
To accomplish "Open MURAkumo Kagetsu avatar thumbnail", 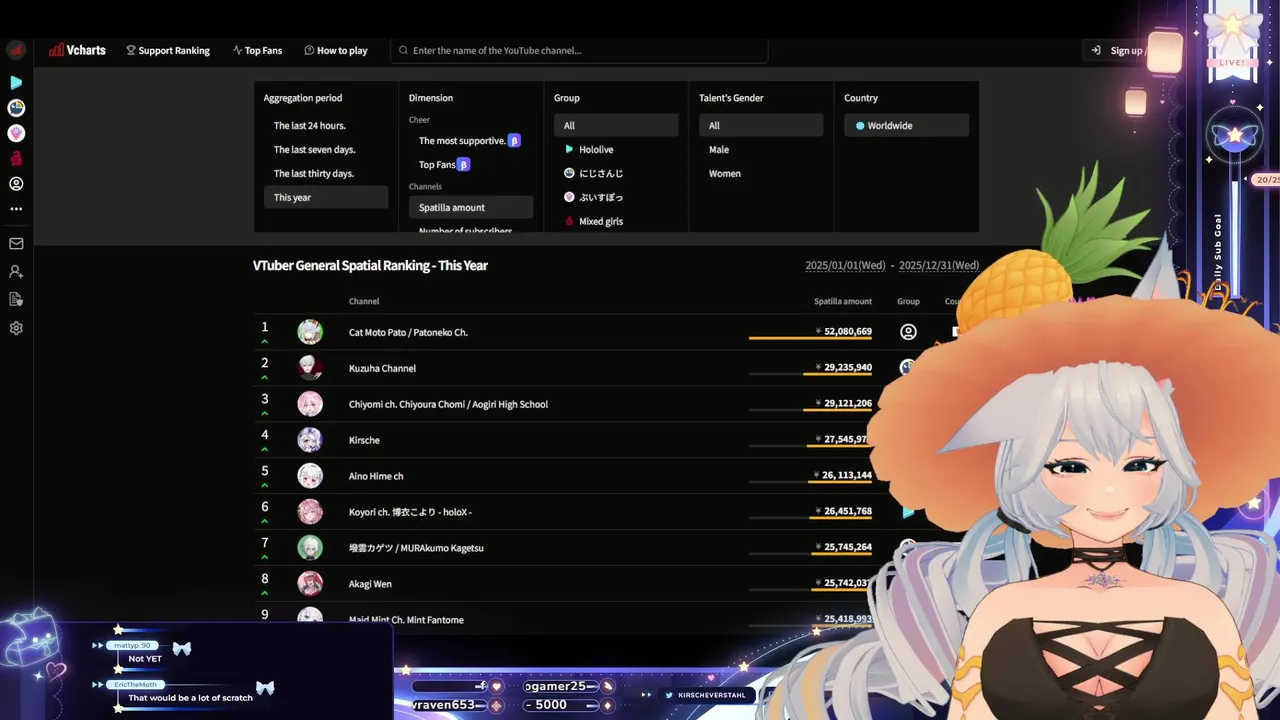I will (310, 548).
